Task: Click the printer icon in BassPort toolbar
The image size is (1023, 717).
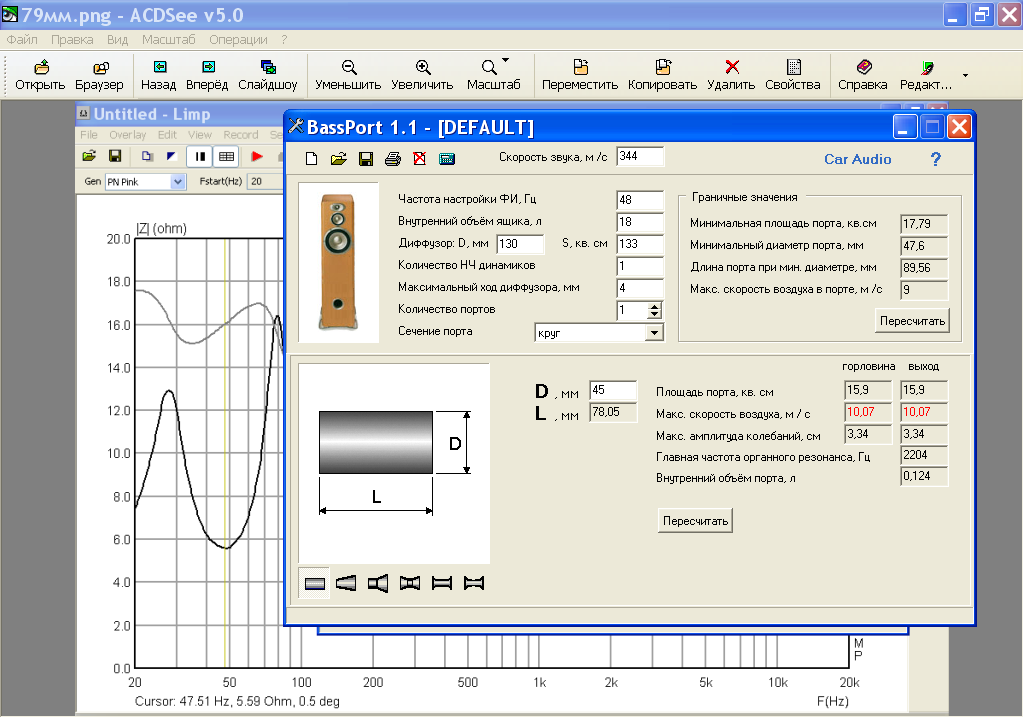Action: (x=392, y=159)
